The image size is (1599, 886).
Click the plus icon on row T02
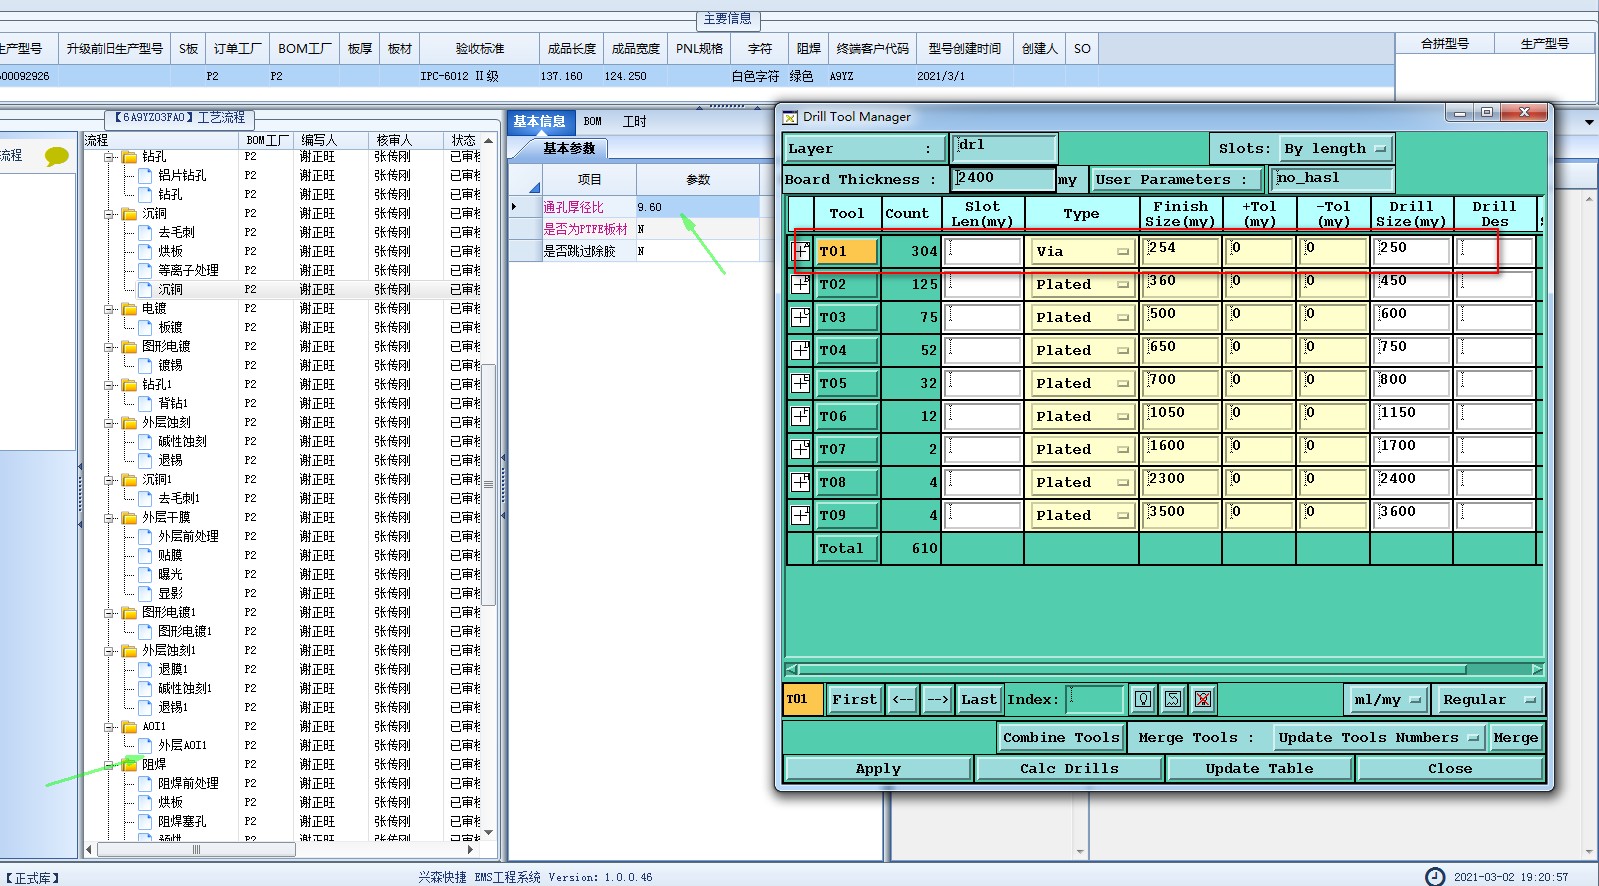click(x=801, y=284)
